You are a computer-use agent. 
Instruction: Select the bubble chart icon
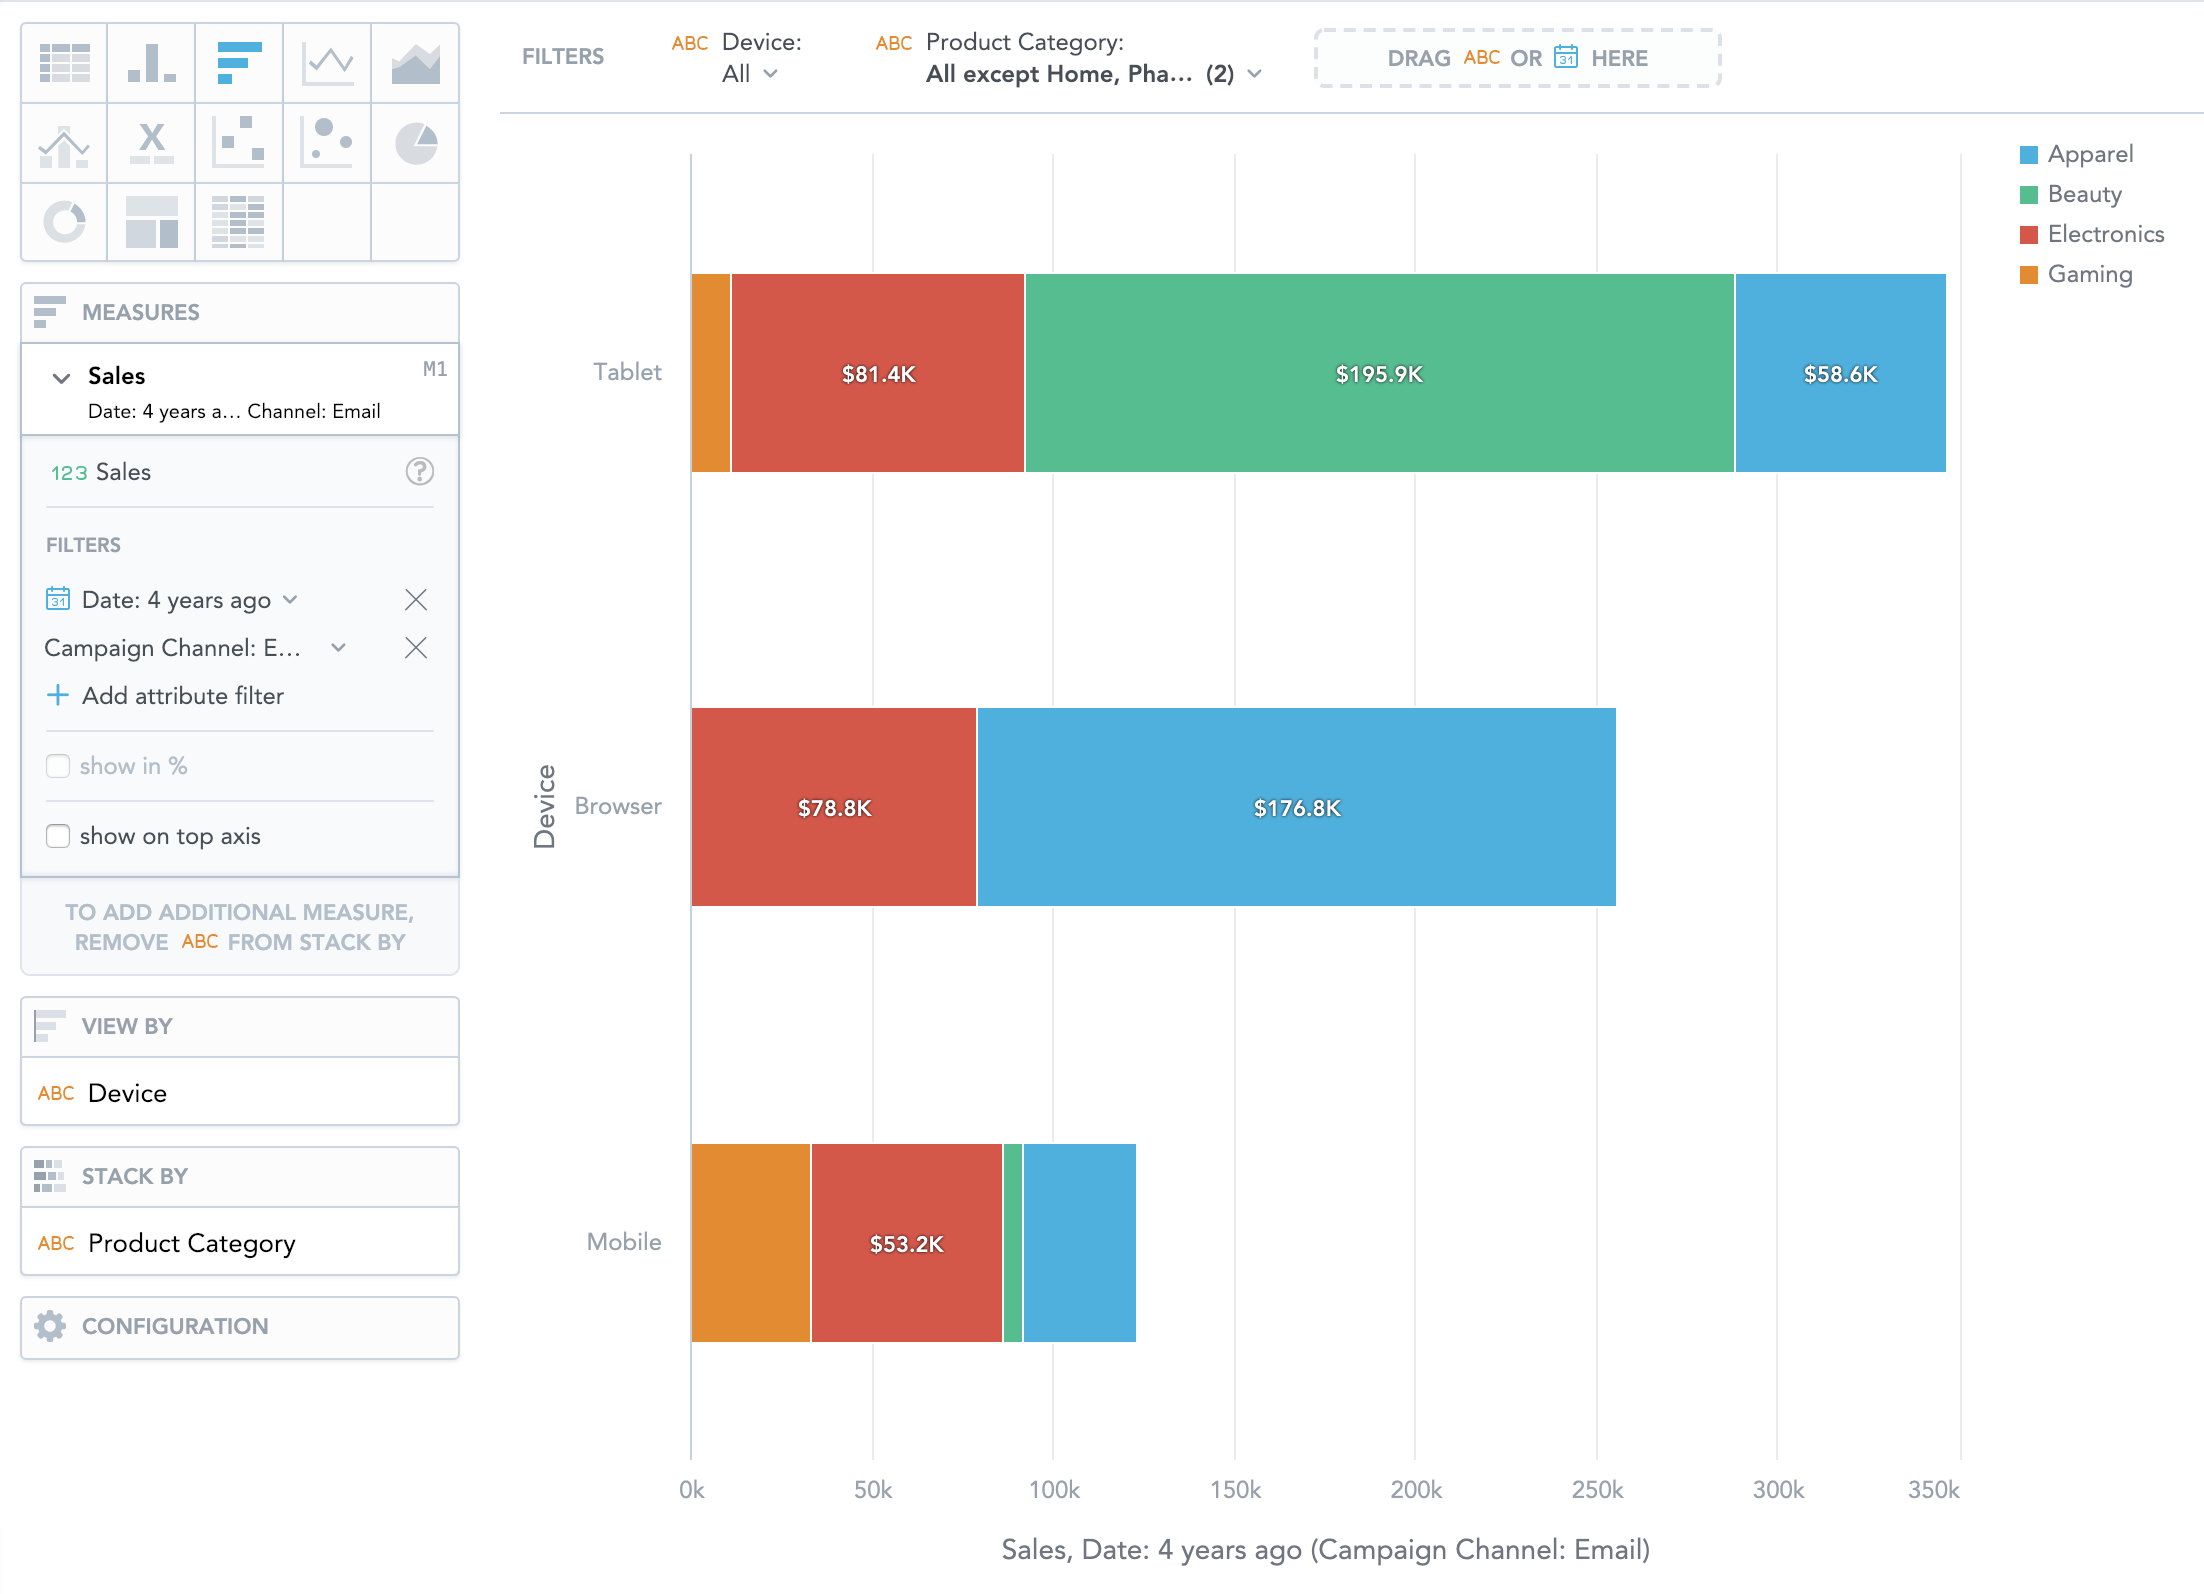click(x=327, y=143)
